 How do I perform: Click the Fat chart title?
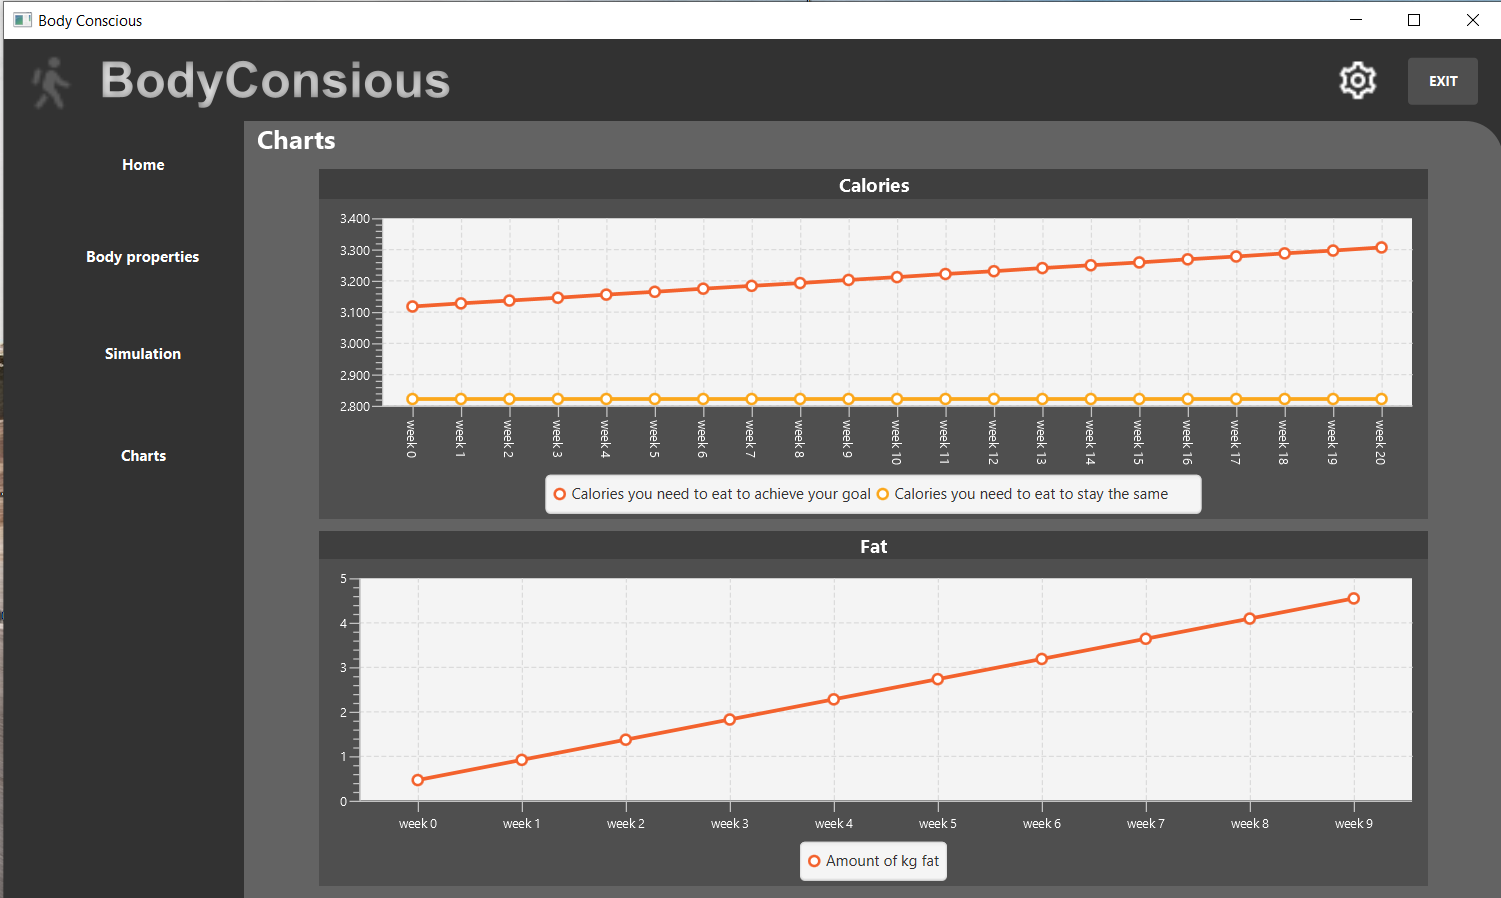[873, 547]
